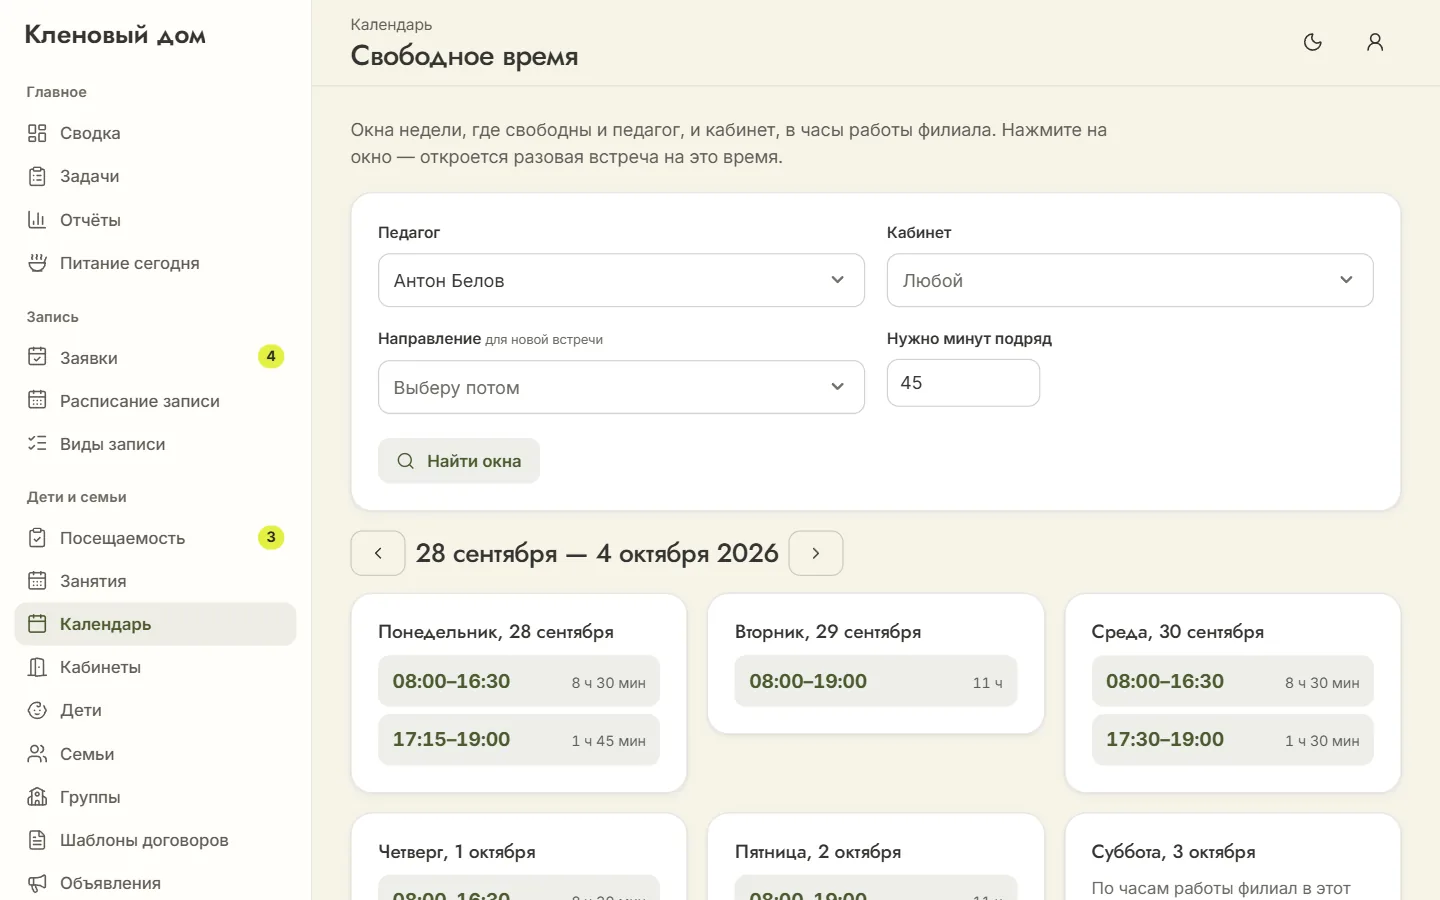Viewport: 1440px width, 900px height.
Task: Open the user profile icon
Action: (1375, 42)
